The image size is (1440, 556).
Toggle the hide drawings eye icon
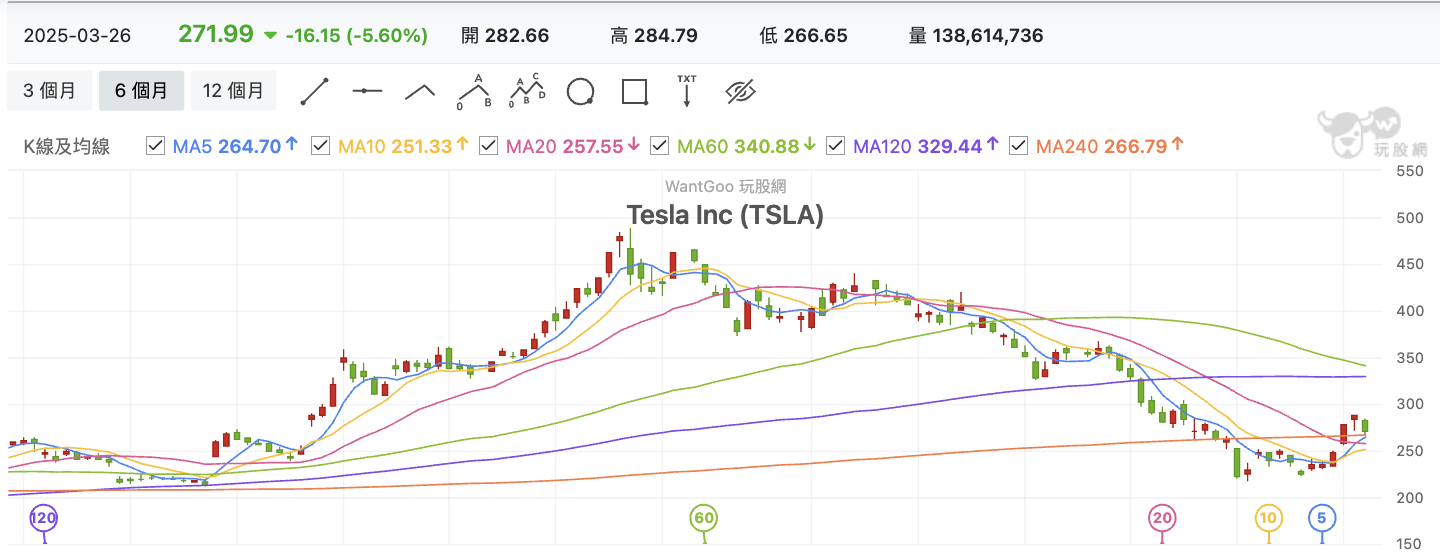tap(740, 92)
